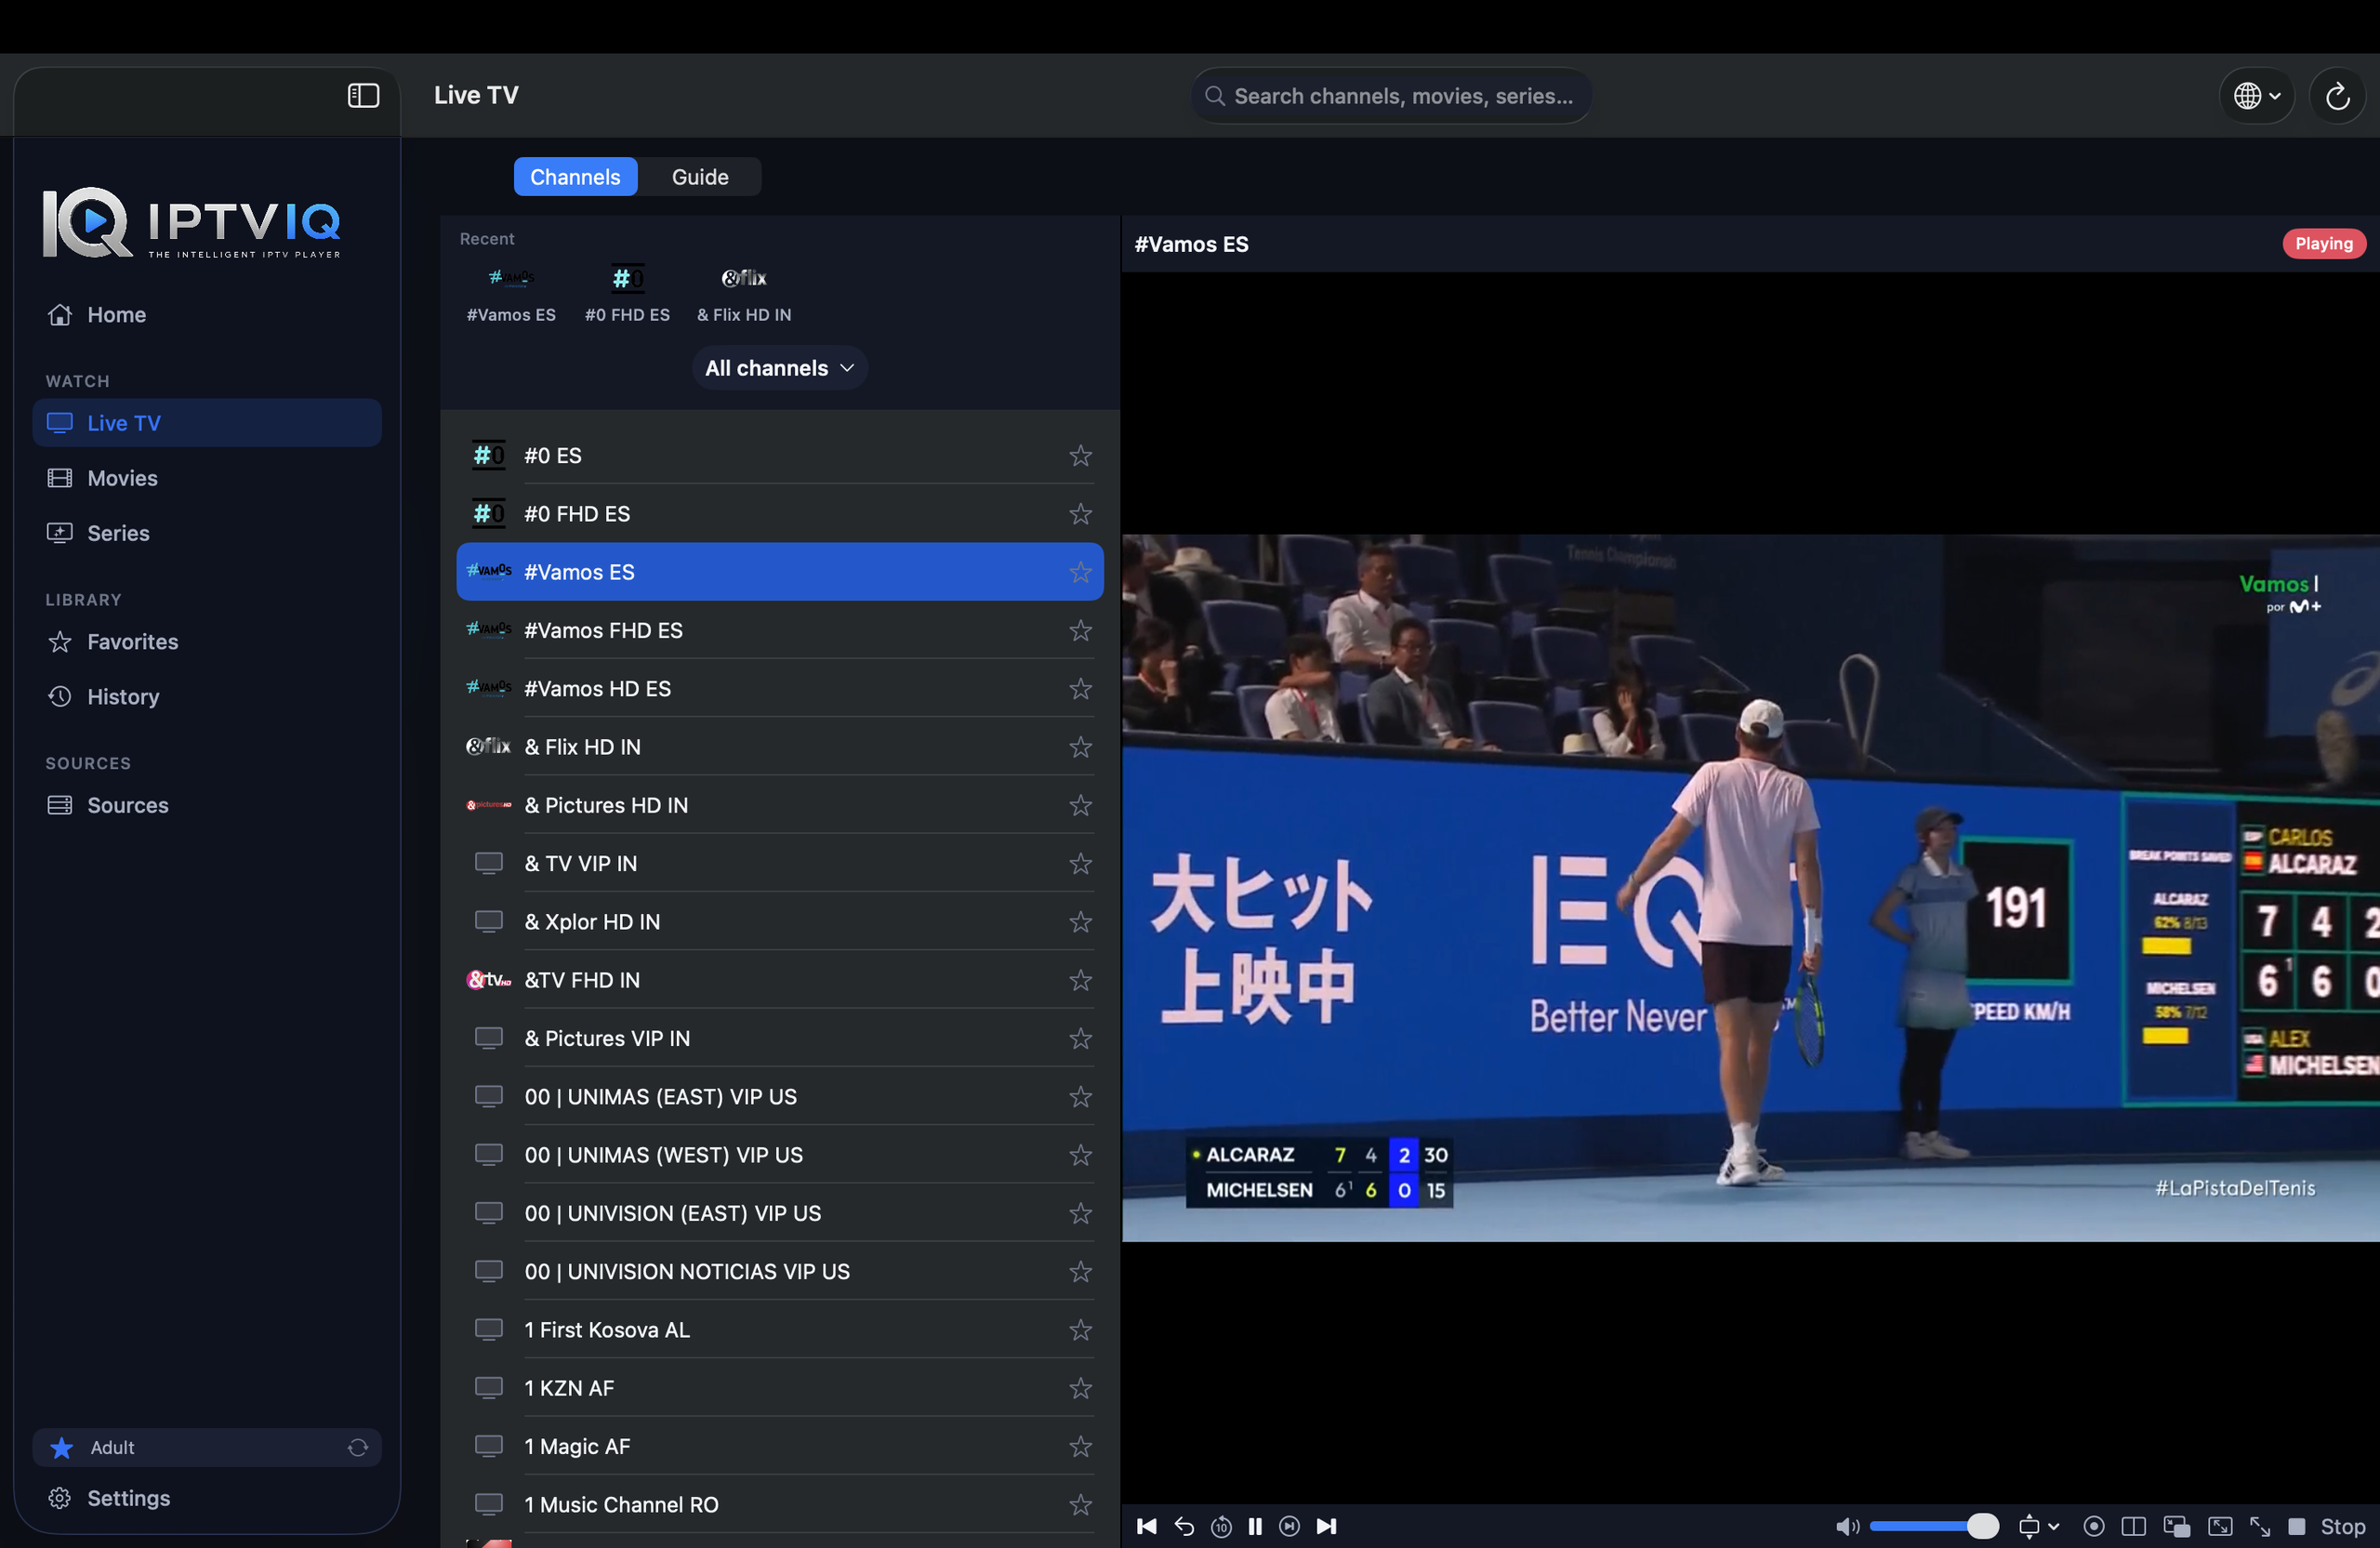Rewind ten seconds in the player
The image size is (2380, 1548).
[x=1221, y=1526]
